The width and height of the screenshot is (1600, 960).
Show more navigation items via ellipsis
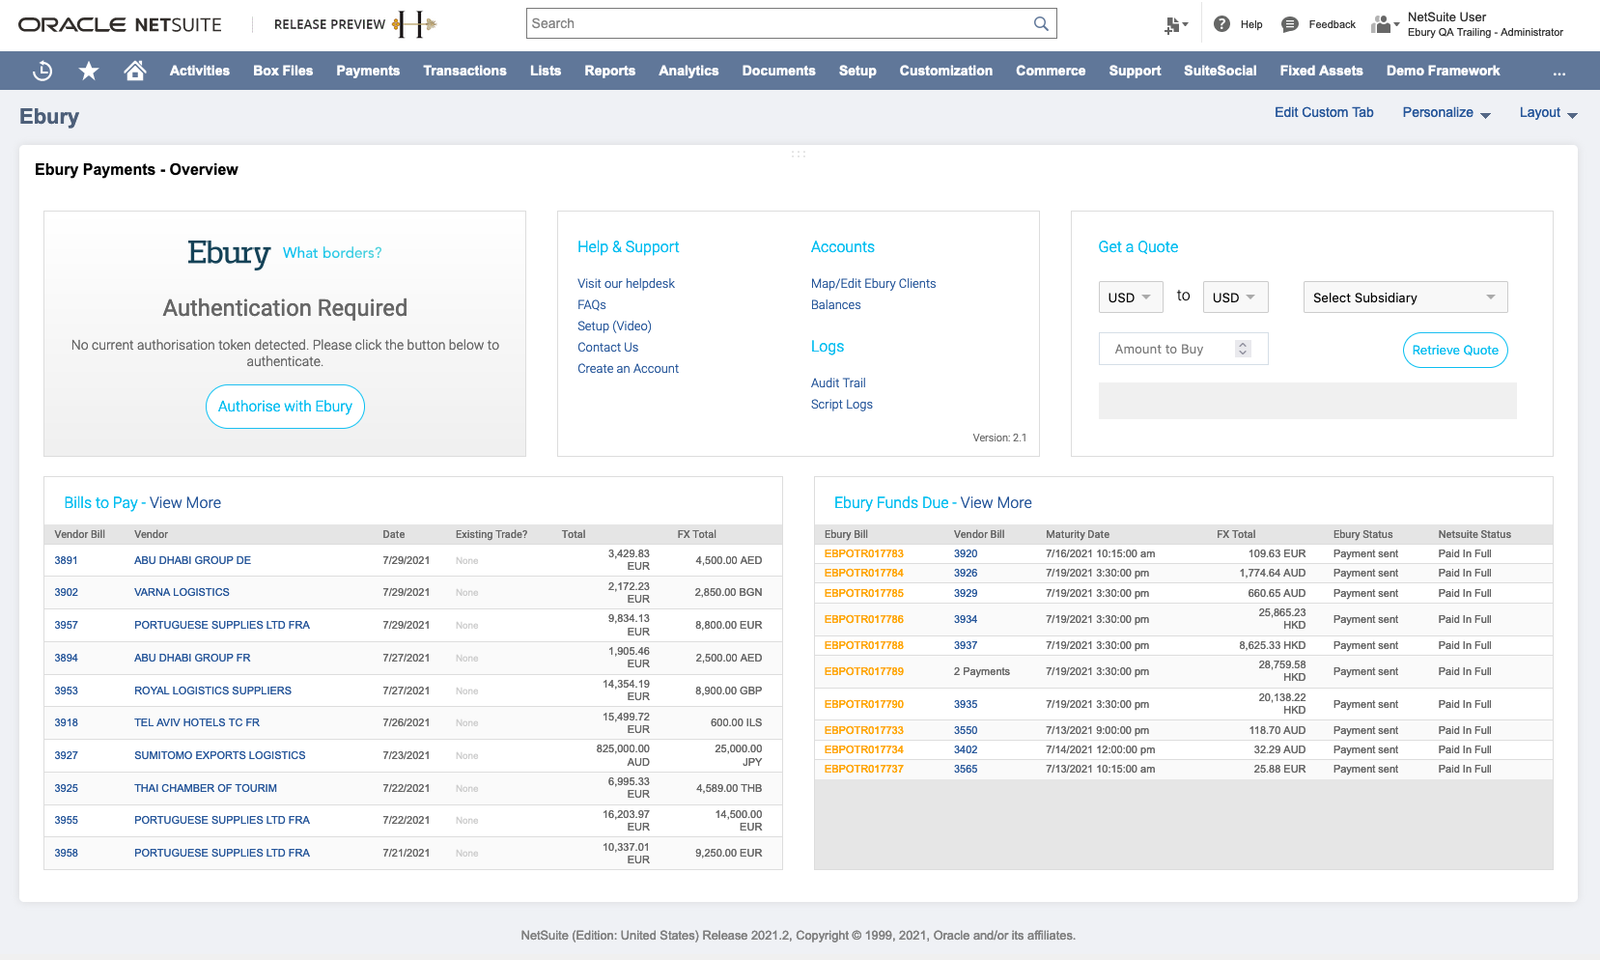(1559, 71)
